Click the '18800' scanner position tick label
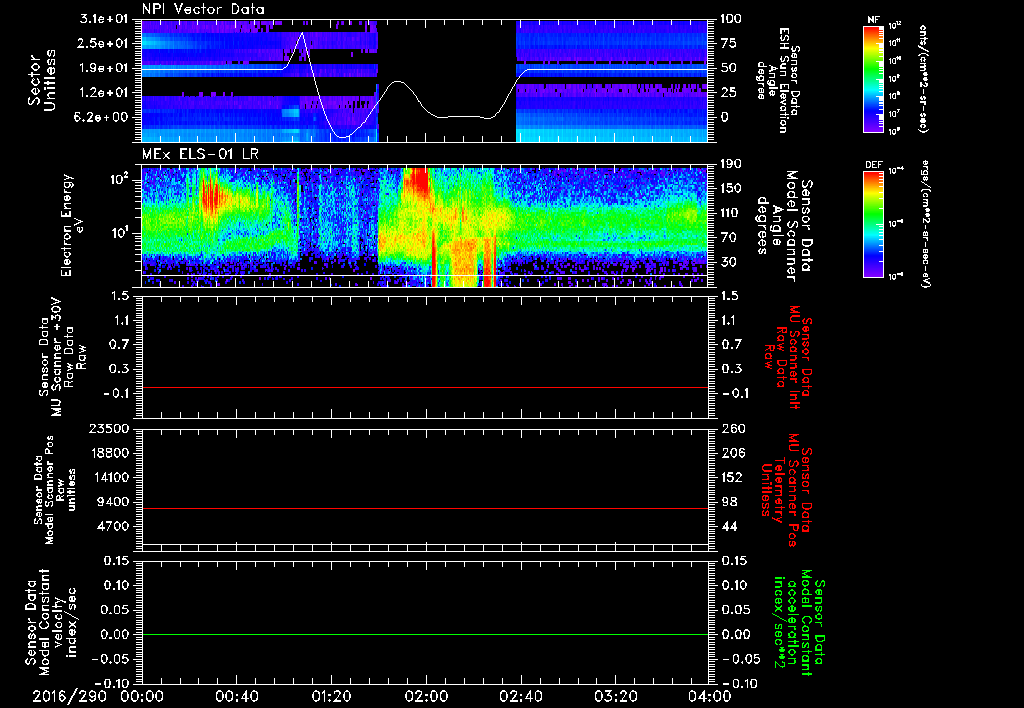This screenshot has width=1024, height=708. (x=109, y=453)
